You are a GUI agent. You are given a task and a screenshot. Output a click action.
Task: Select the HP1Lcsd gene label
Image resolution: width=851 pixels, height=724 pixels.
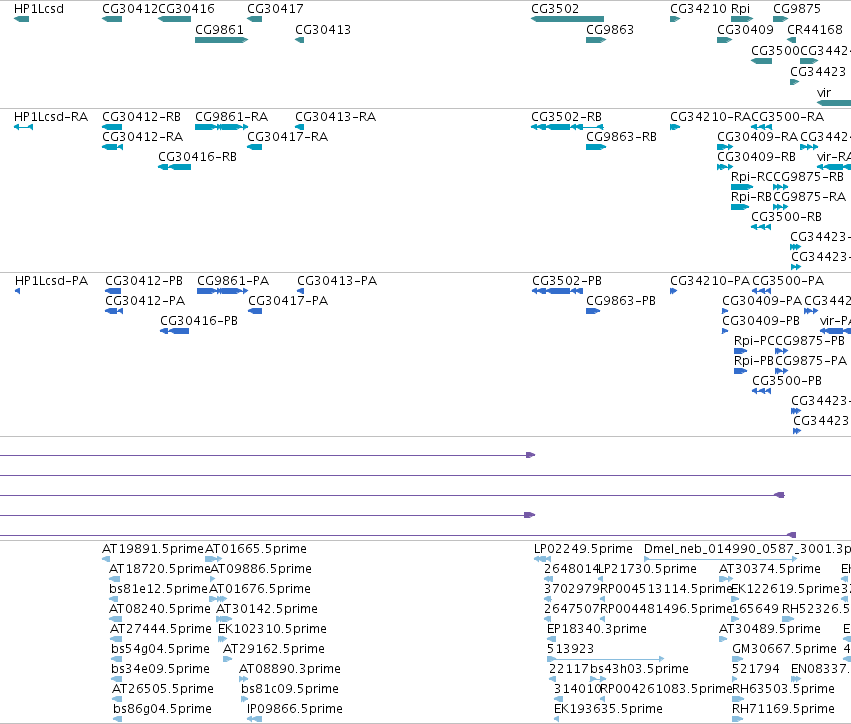39,9
